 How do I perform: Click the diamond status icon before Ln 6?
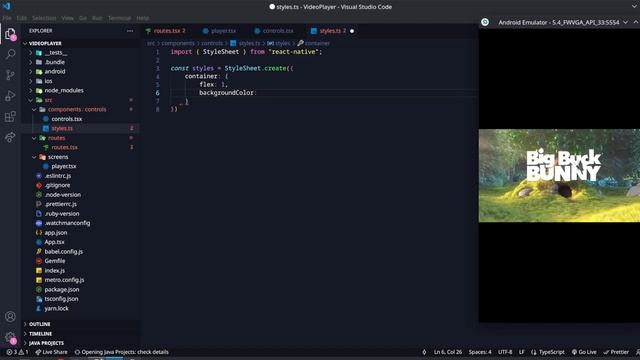coord(424,352)
